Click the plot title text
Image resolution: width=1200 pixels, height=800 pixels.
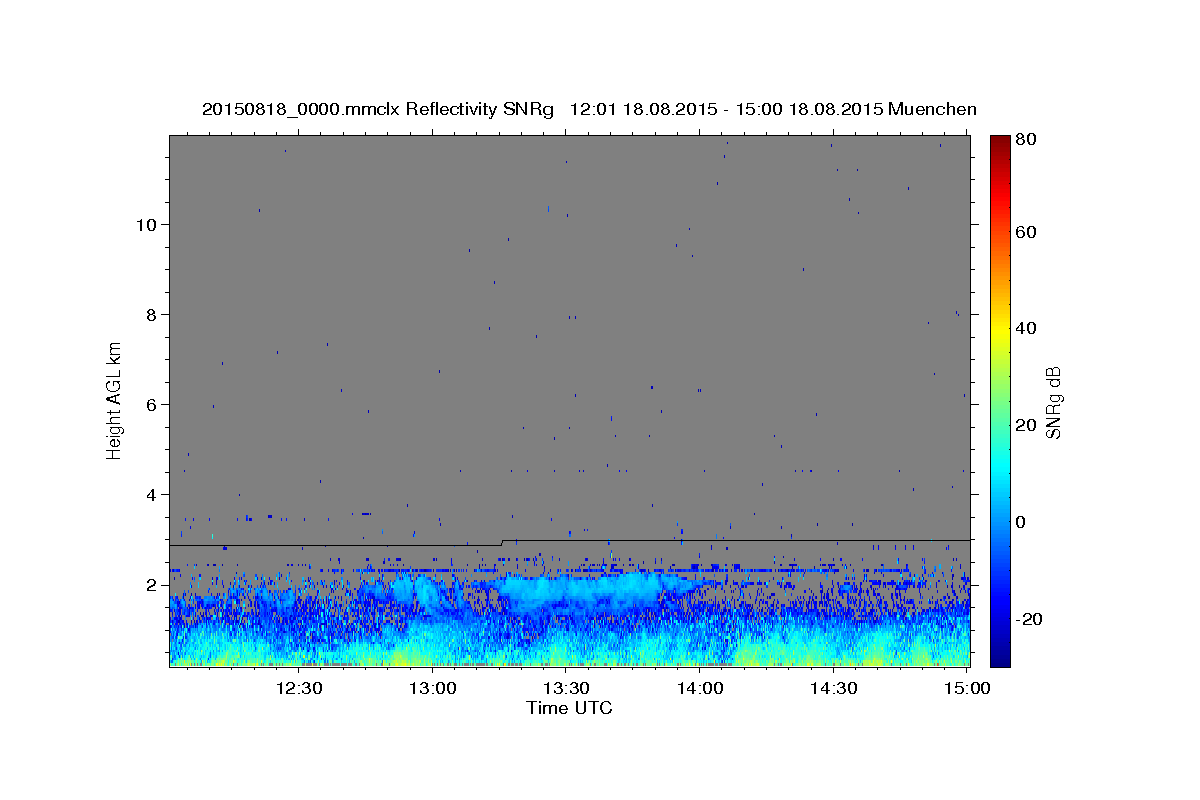pos(589,109)
